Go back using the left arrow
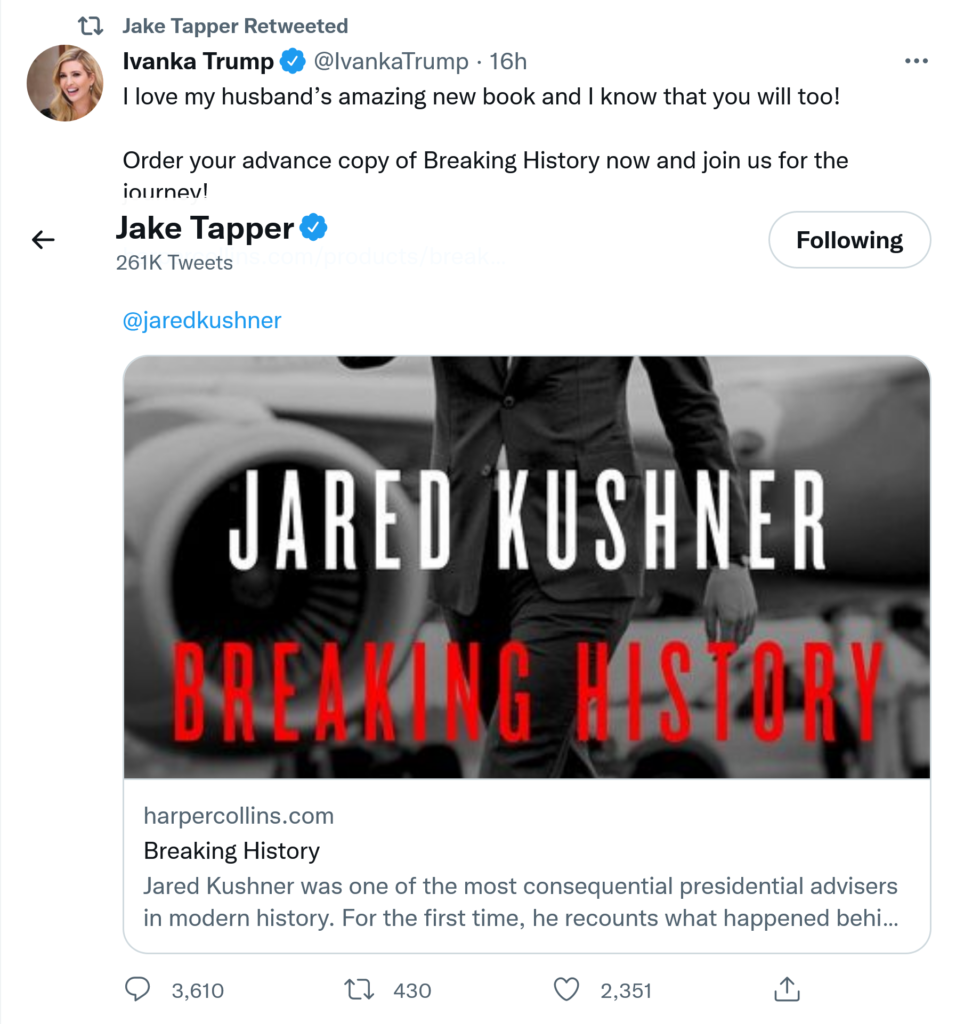Screen dimensions: 956x1024 (x=43, y=239)
